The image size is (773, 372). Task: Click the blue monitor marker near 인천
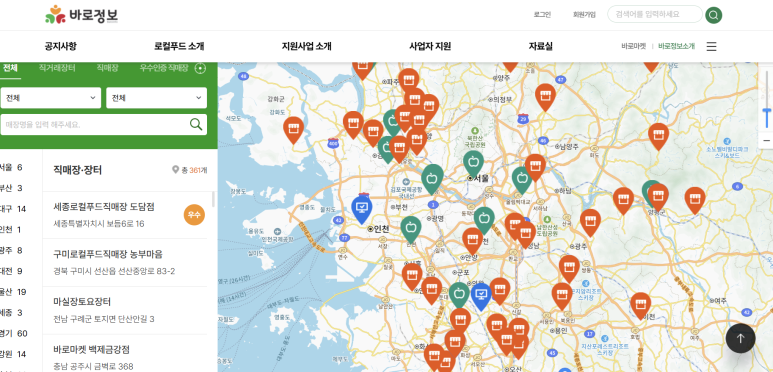tap(363, 208)
